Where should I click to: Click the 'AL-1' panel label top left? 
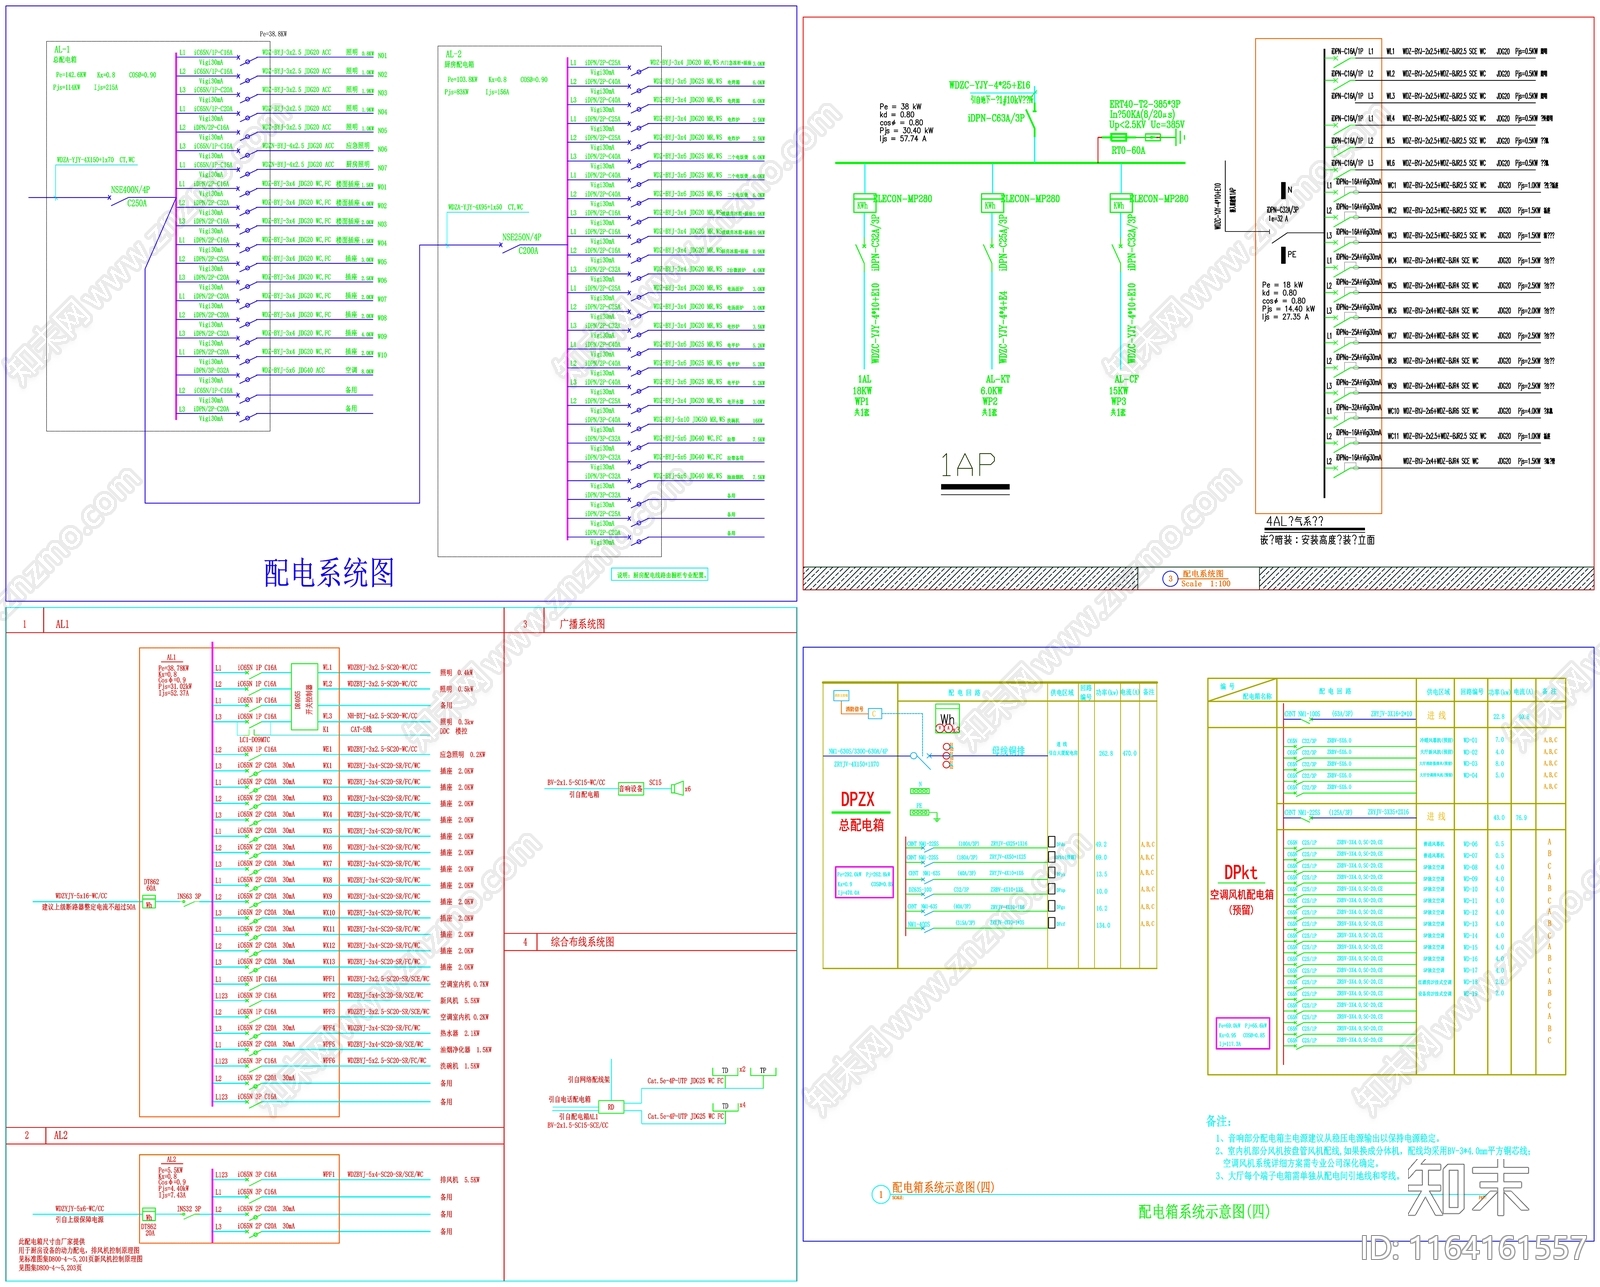(x=62, y=50)
